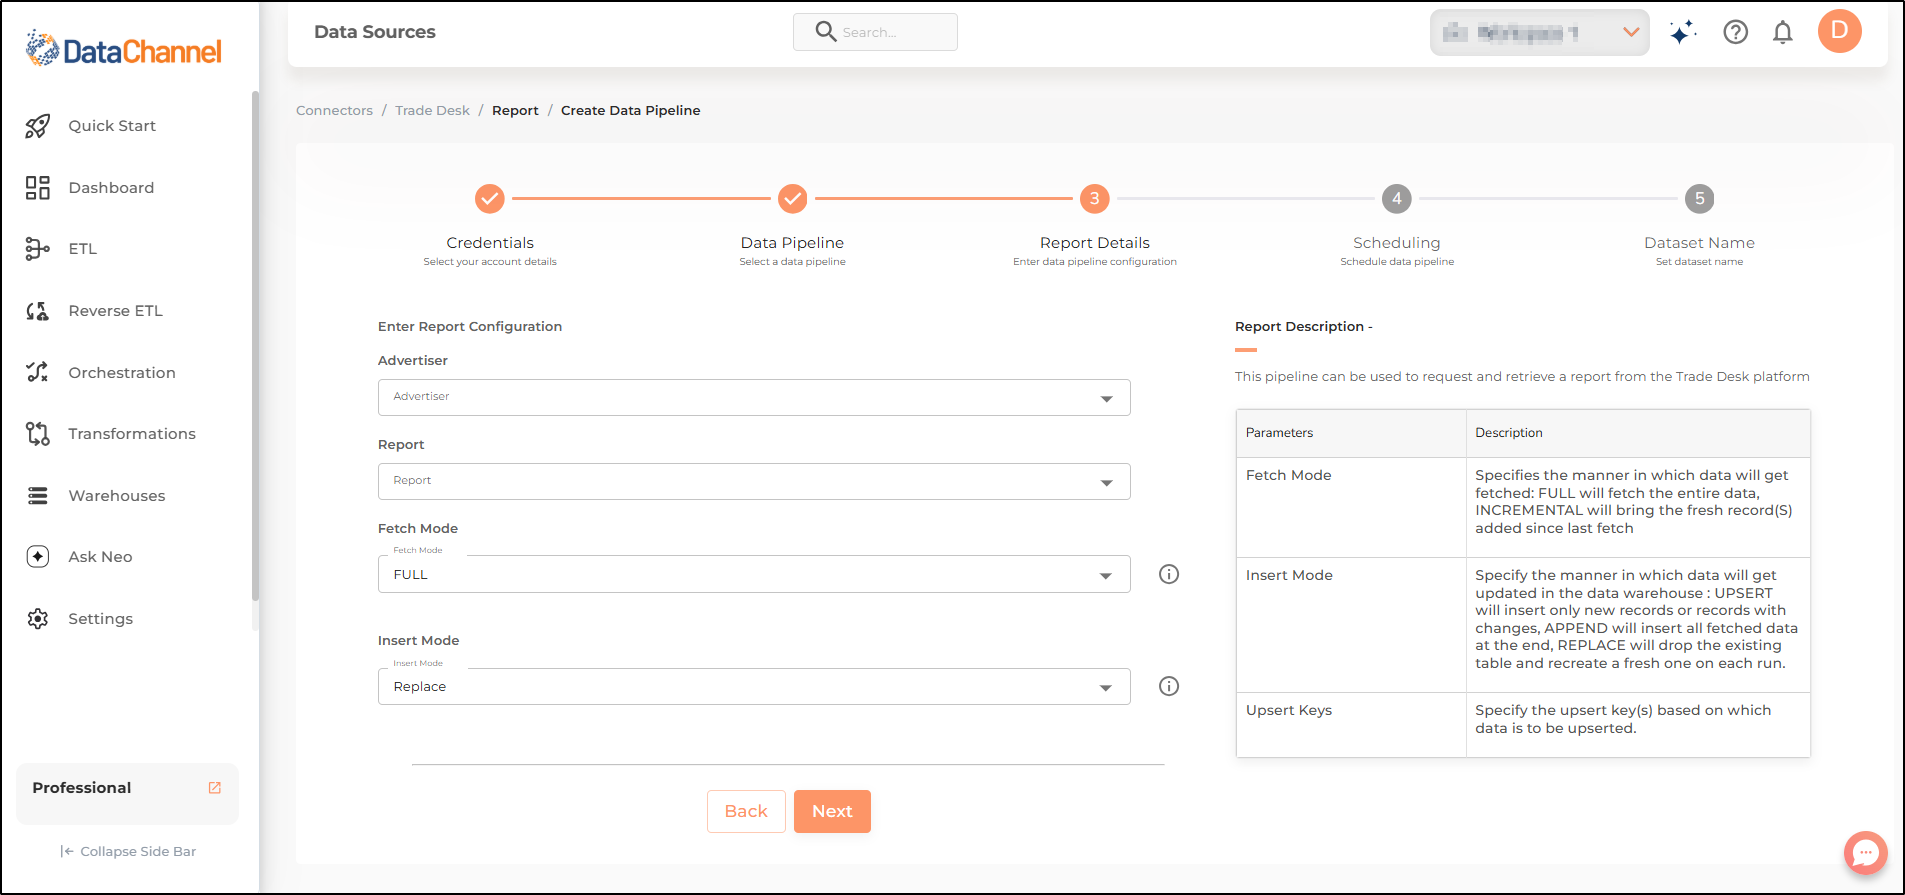
Task: Open Quick Start rocket icon
Action: pyautogui.click(x=38, y=126)
